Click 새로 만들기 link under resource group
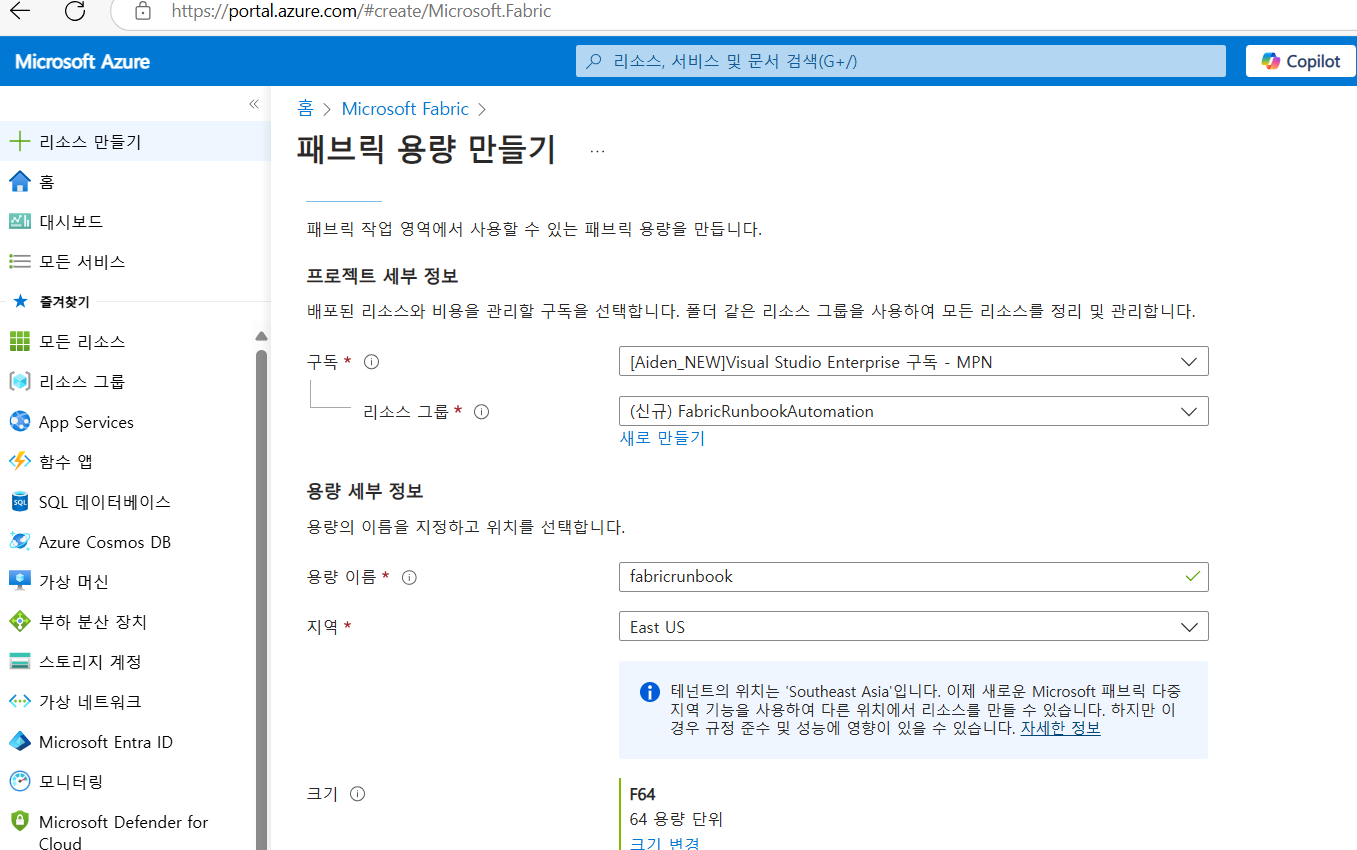This screenshot has height=850, width=1357. (662, 438)
